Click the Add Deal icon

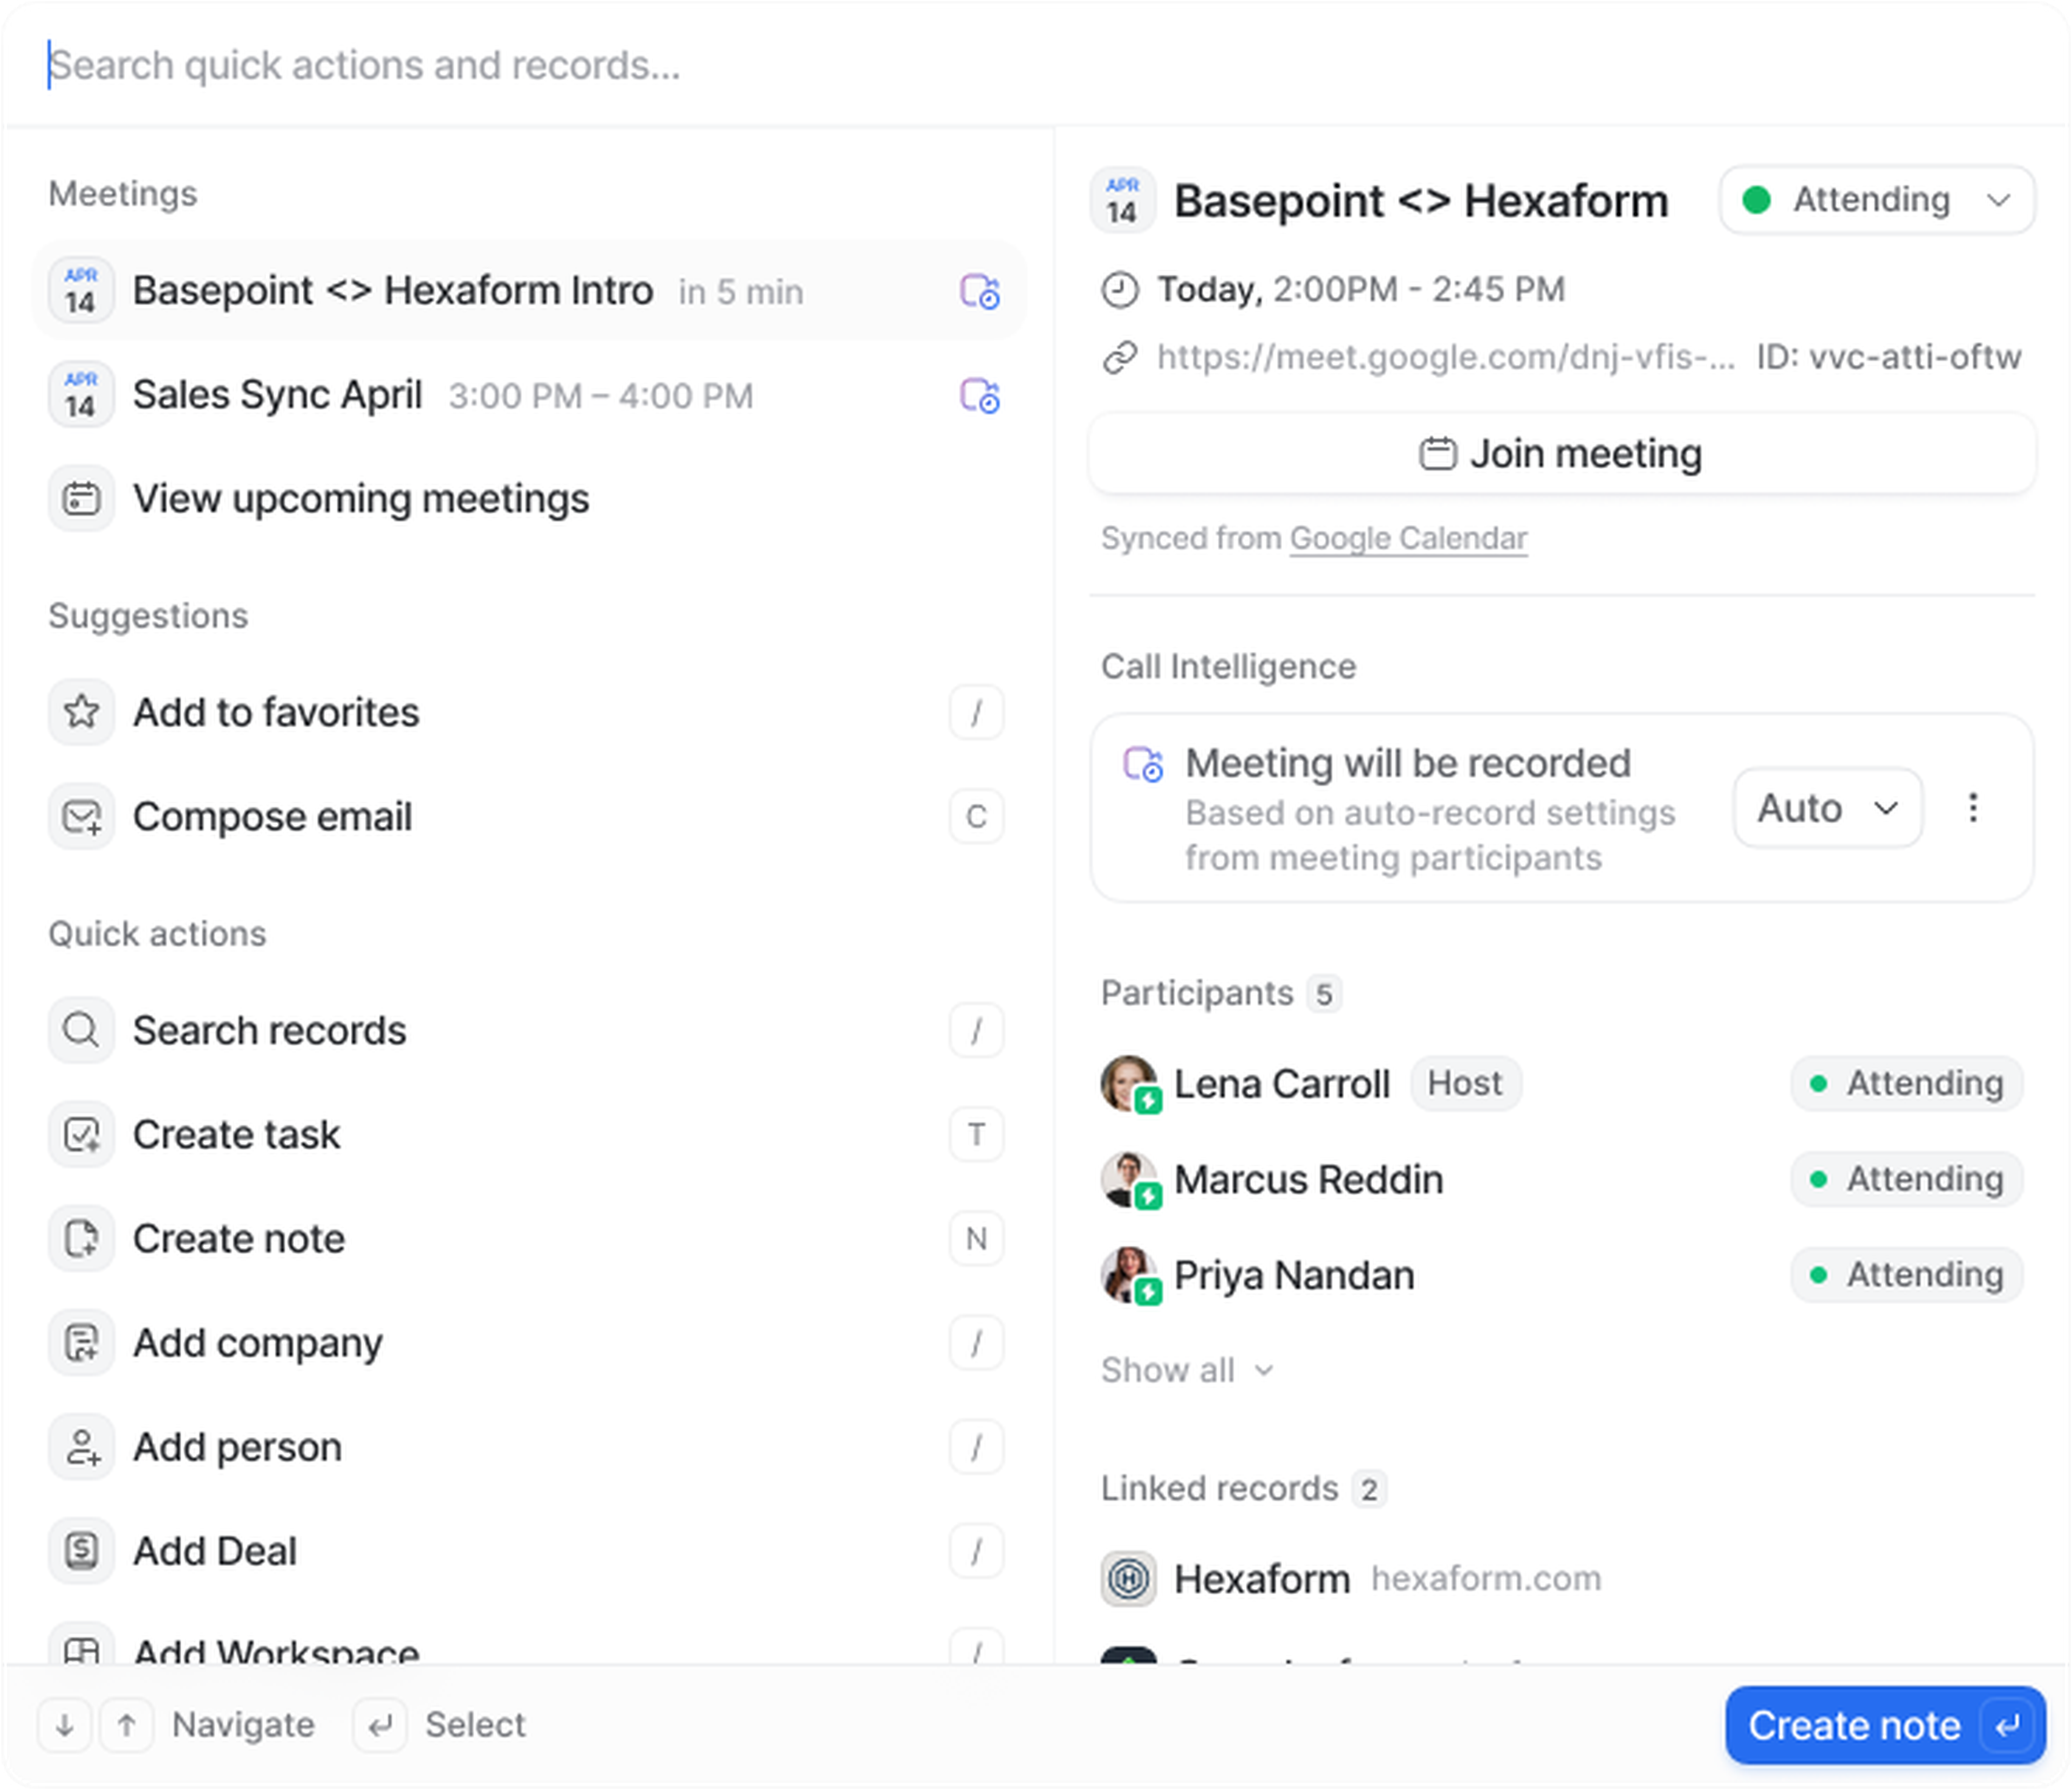pos(81,1550)
